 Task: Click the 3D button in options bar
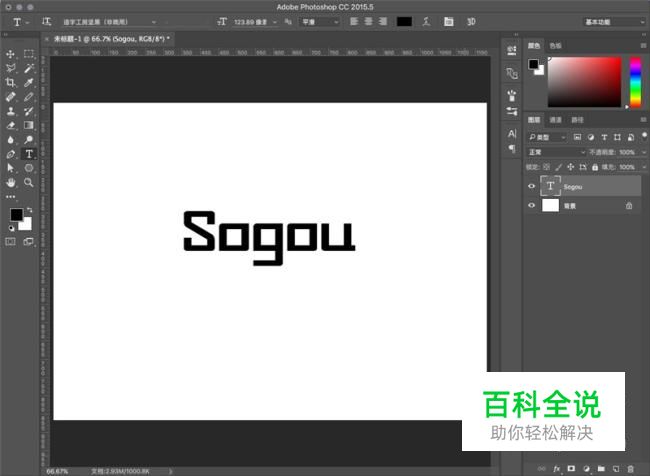(470, 21)
